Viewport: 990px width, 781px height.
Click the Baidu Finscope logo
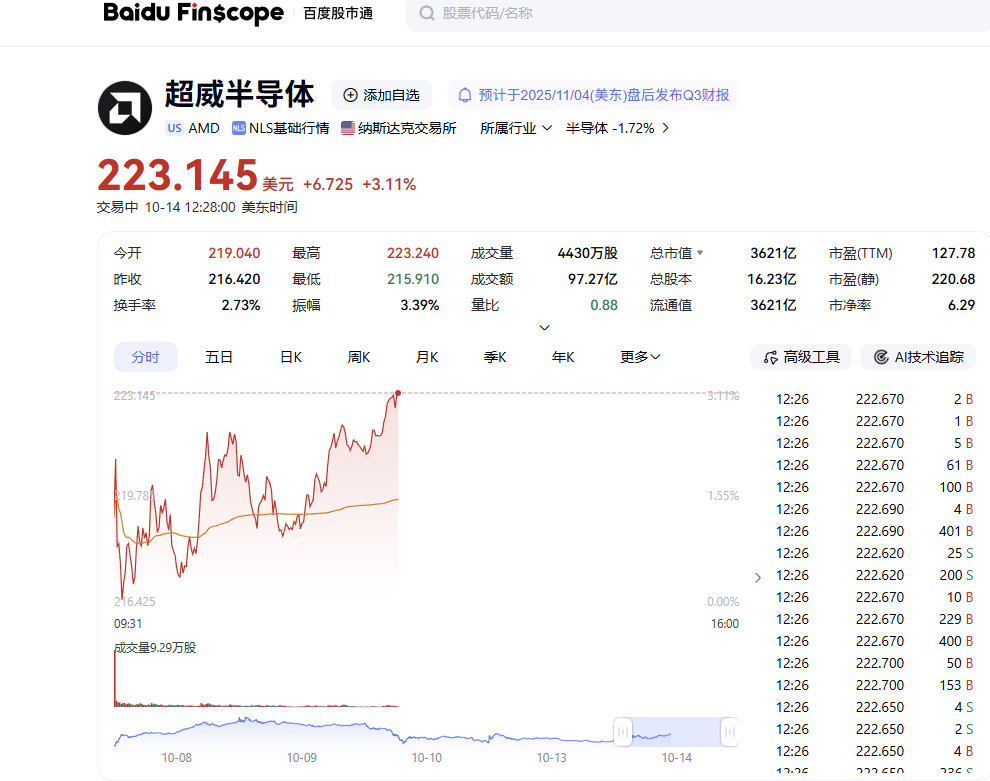[x=193, y=13]
